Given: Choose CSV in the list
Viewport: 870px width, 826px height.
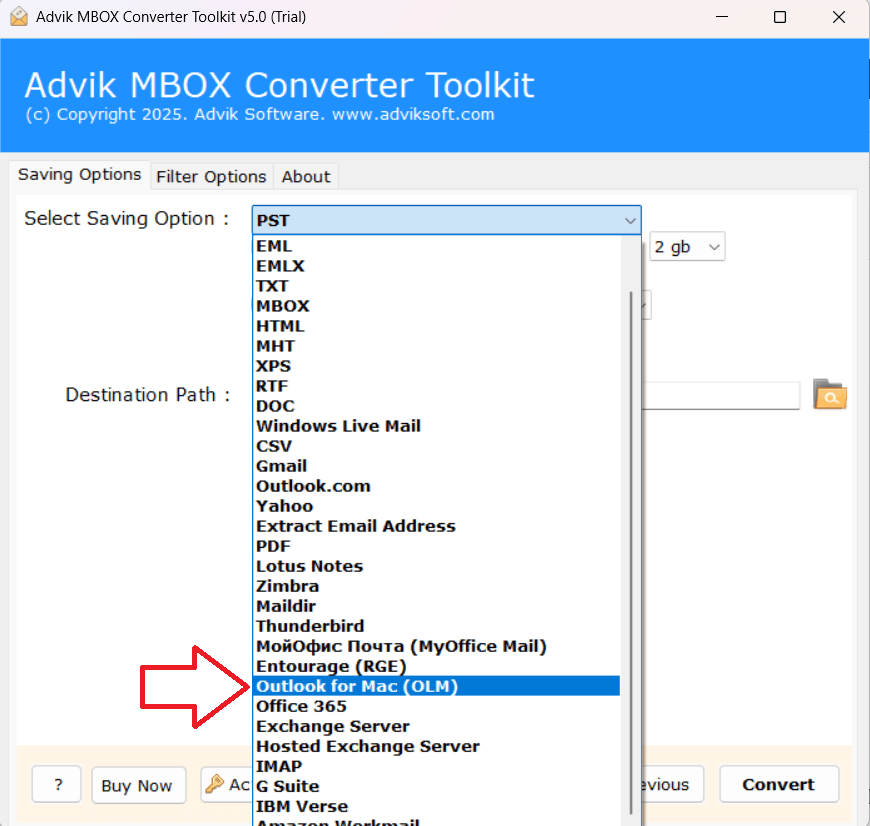Looking at the screenshot, I should click(436, 446).
